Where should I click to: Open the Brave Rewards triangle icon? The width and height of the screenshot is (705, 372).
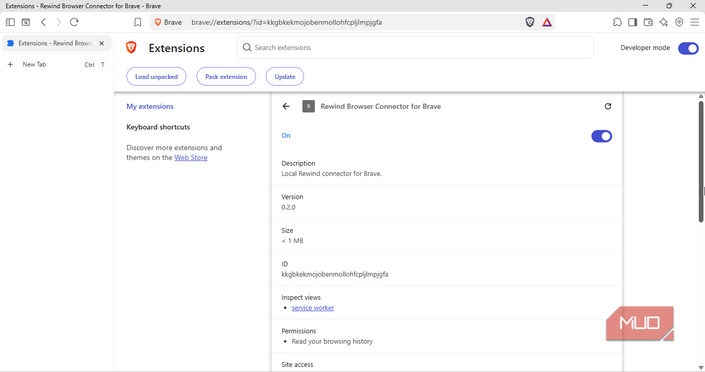(547, 22)
